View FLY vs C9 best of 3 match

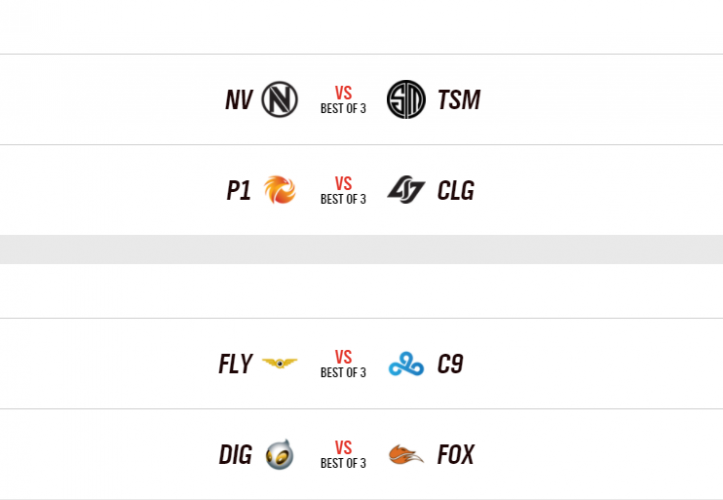coord(343,364)
